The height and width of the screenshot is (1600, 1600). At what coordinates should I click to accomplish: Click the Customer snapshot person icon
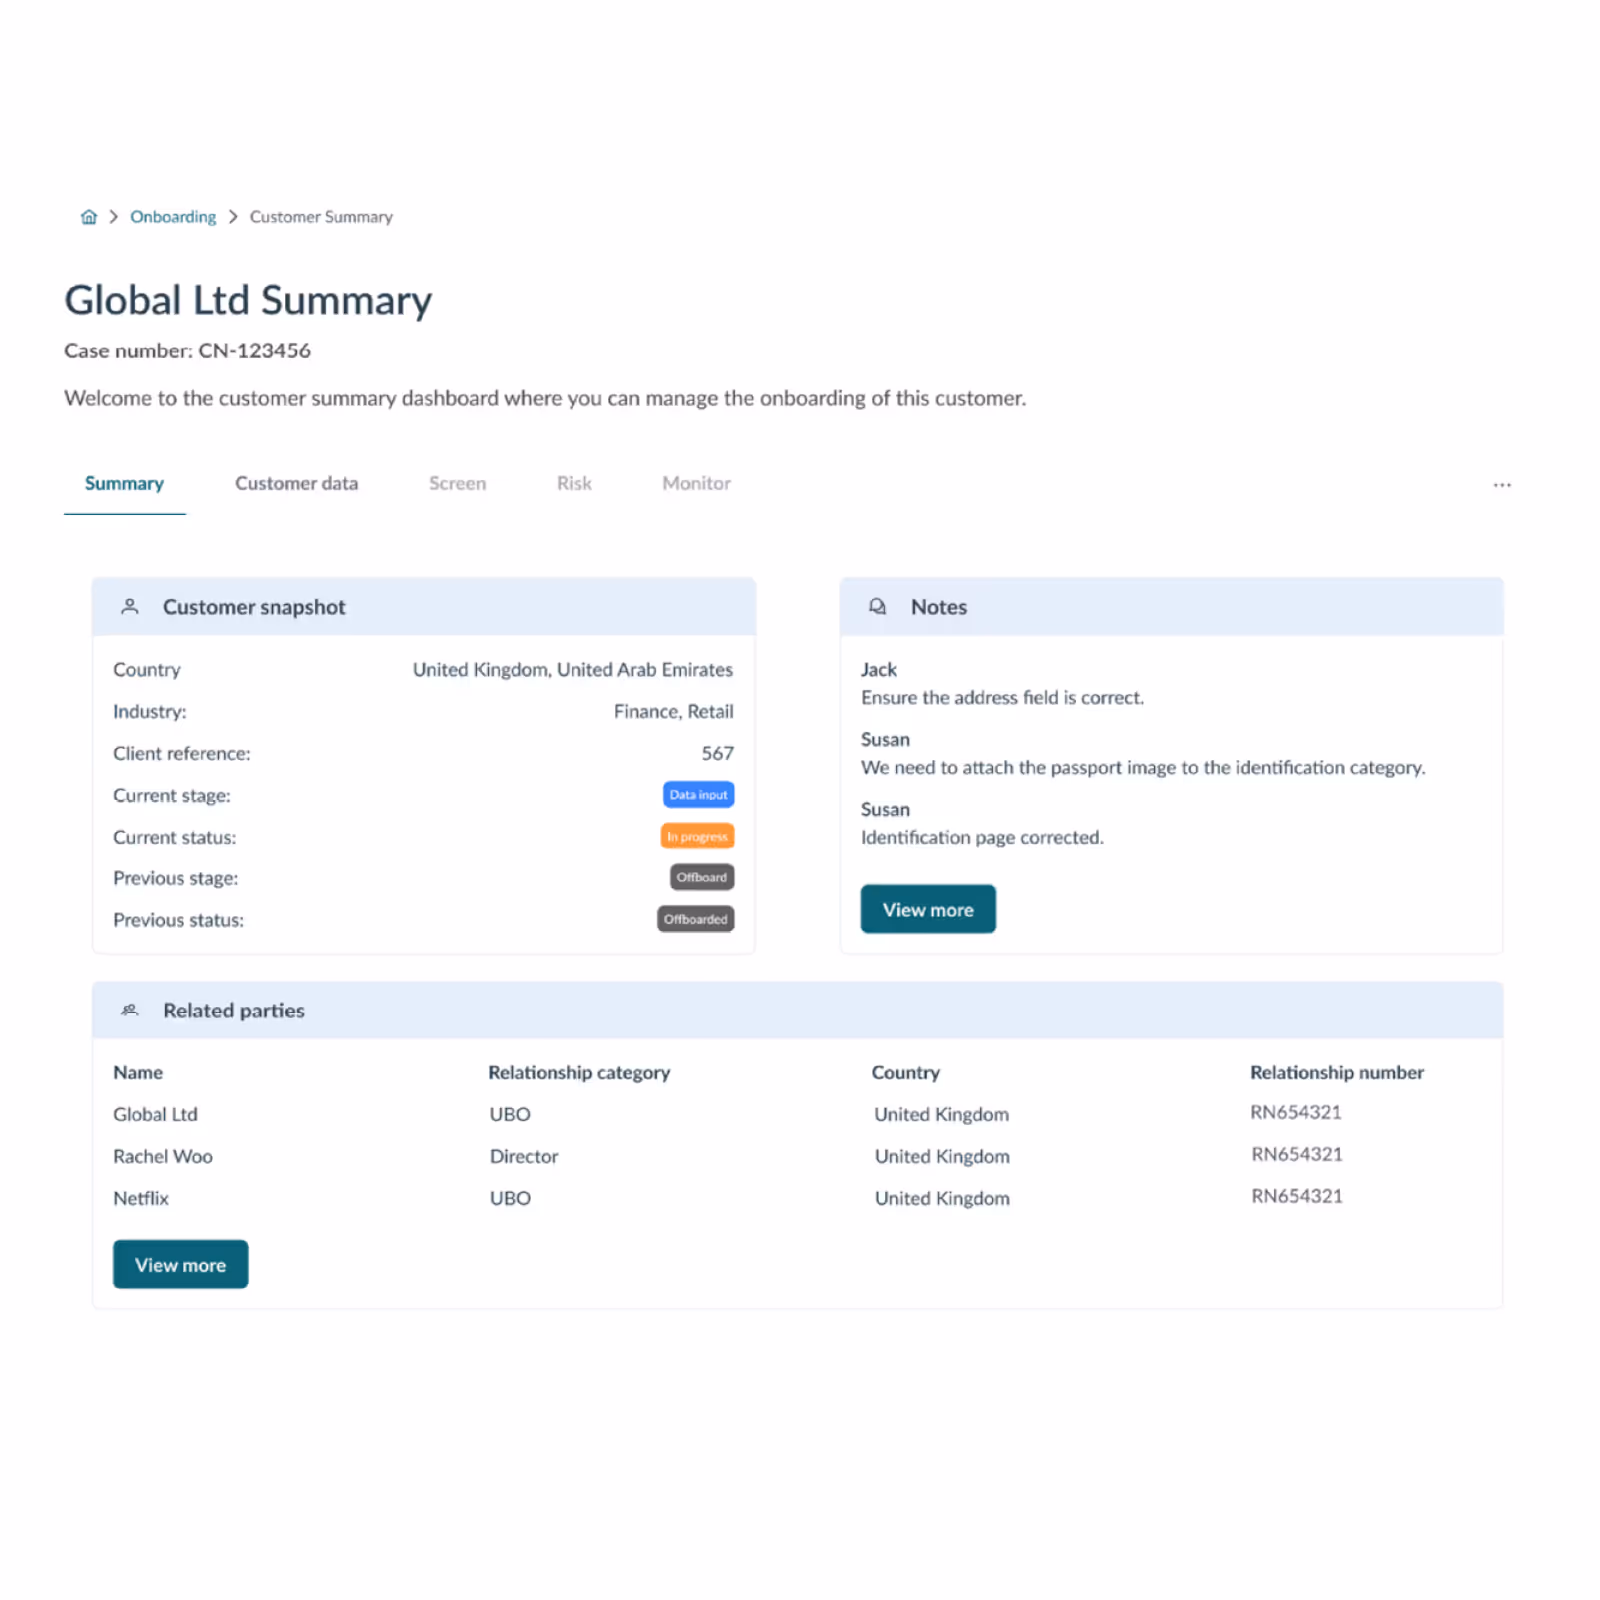coord(130,606)
